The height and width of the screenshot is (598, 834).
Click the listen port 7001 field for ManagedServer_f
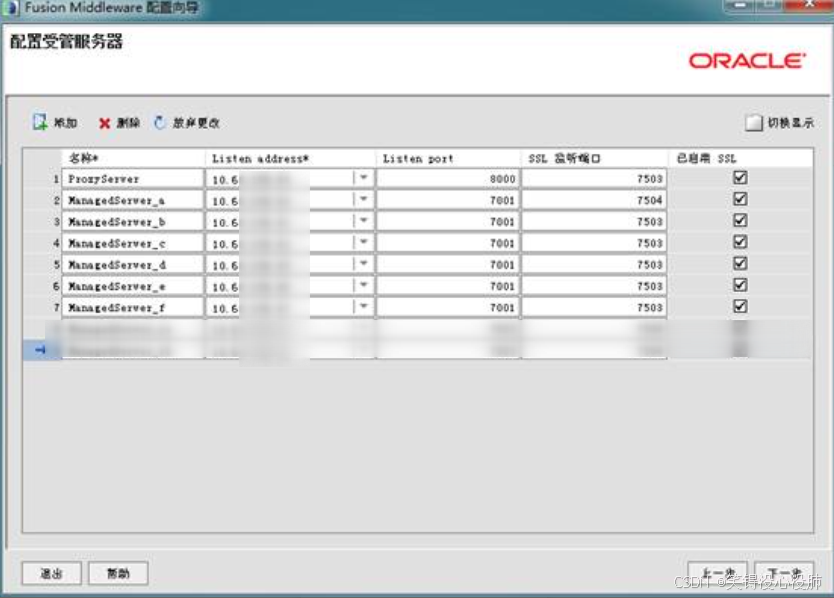448,308
